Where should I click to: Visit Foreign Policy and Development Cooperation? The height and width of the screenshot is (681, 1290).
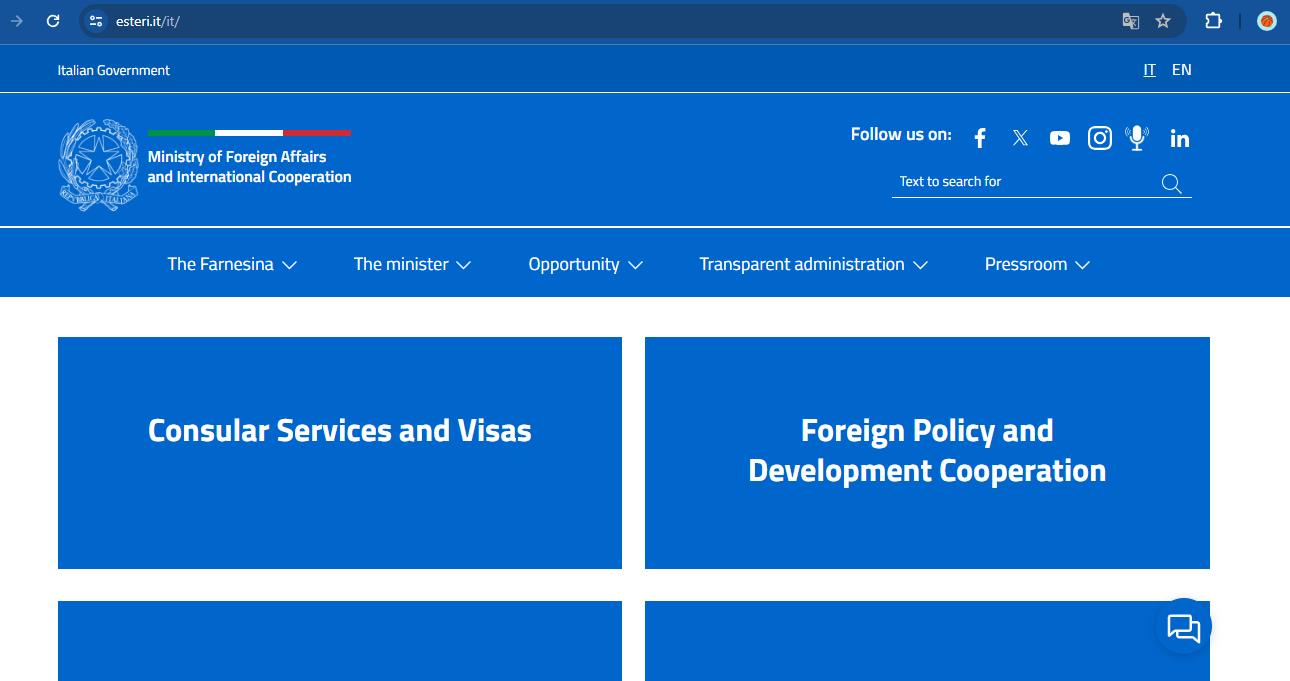tap(927, 452)
